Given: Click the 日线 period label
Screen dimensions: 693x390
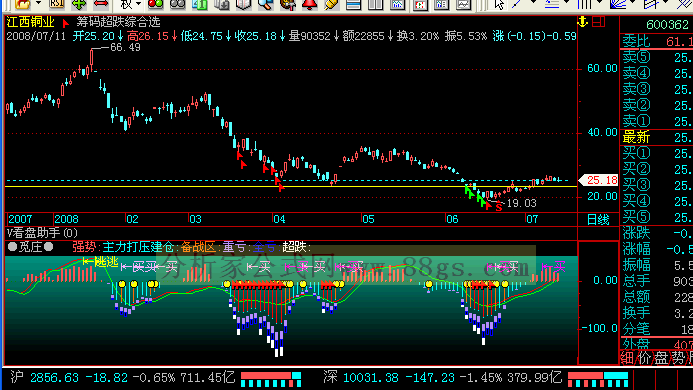Looking at the screenshot, I should 598,219.
